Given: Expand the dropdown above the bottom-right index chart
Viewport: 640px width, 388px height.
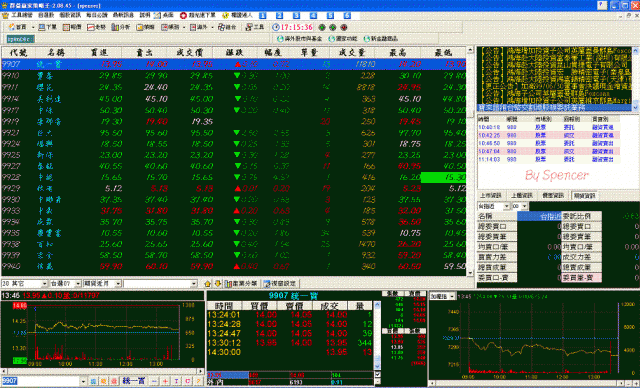Looking at the screenshot, I should (x=452, y=297).
